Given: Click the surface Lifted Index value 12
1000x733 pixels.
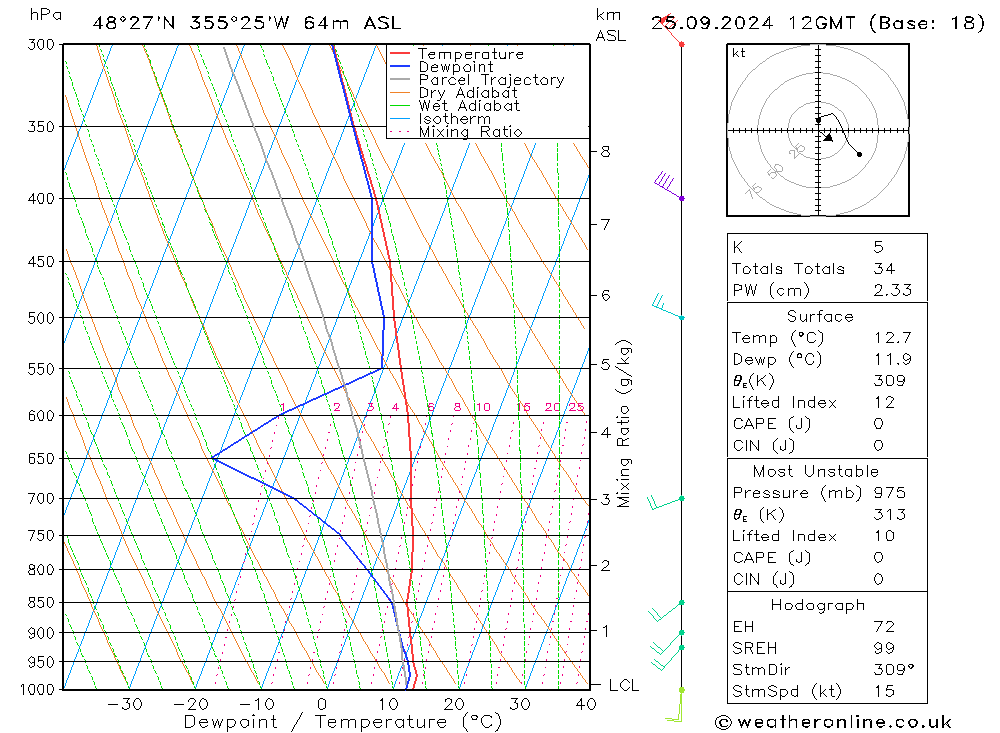Looking at the screenshot, I should pos(885,403).
